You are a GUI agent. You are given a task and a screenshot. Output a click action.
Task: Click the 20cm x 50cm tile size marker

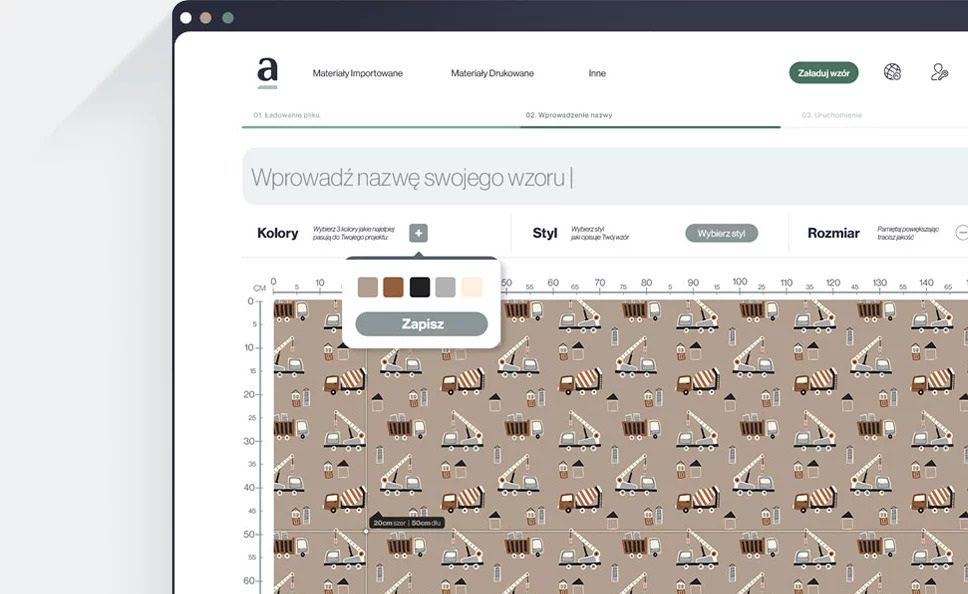393,522
